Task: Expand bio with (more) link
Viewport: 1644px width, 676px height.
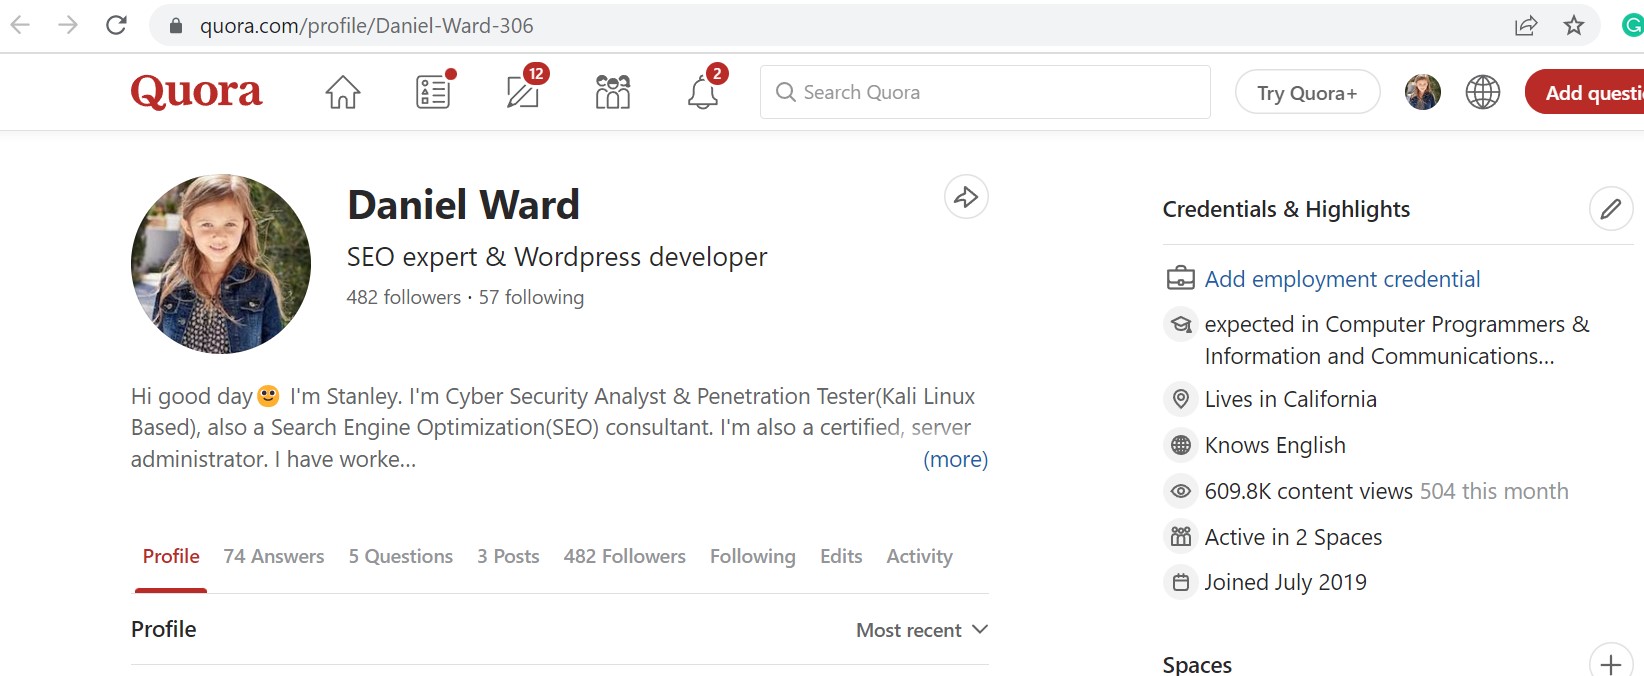Action: 955,460
